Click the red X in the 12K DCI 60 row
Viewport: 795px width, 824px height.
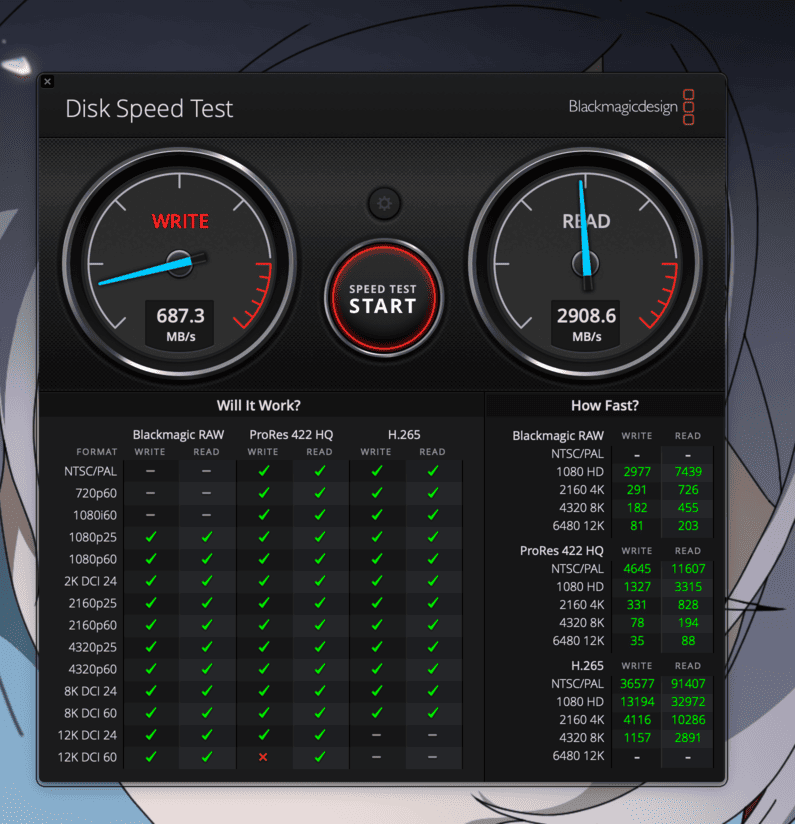coord(263,757)
